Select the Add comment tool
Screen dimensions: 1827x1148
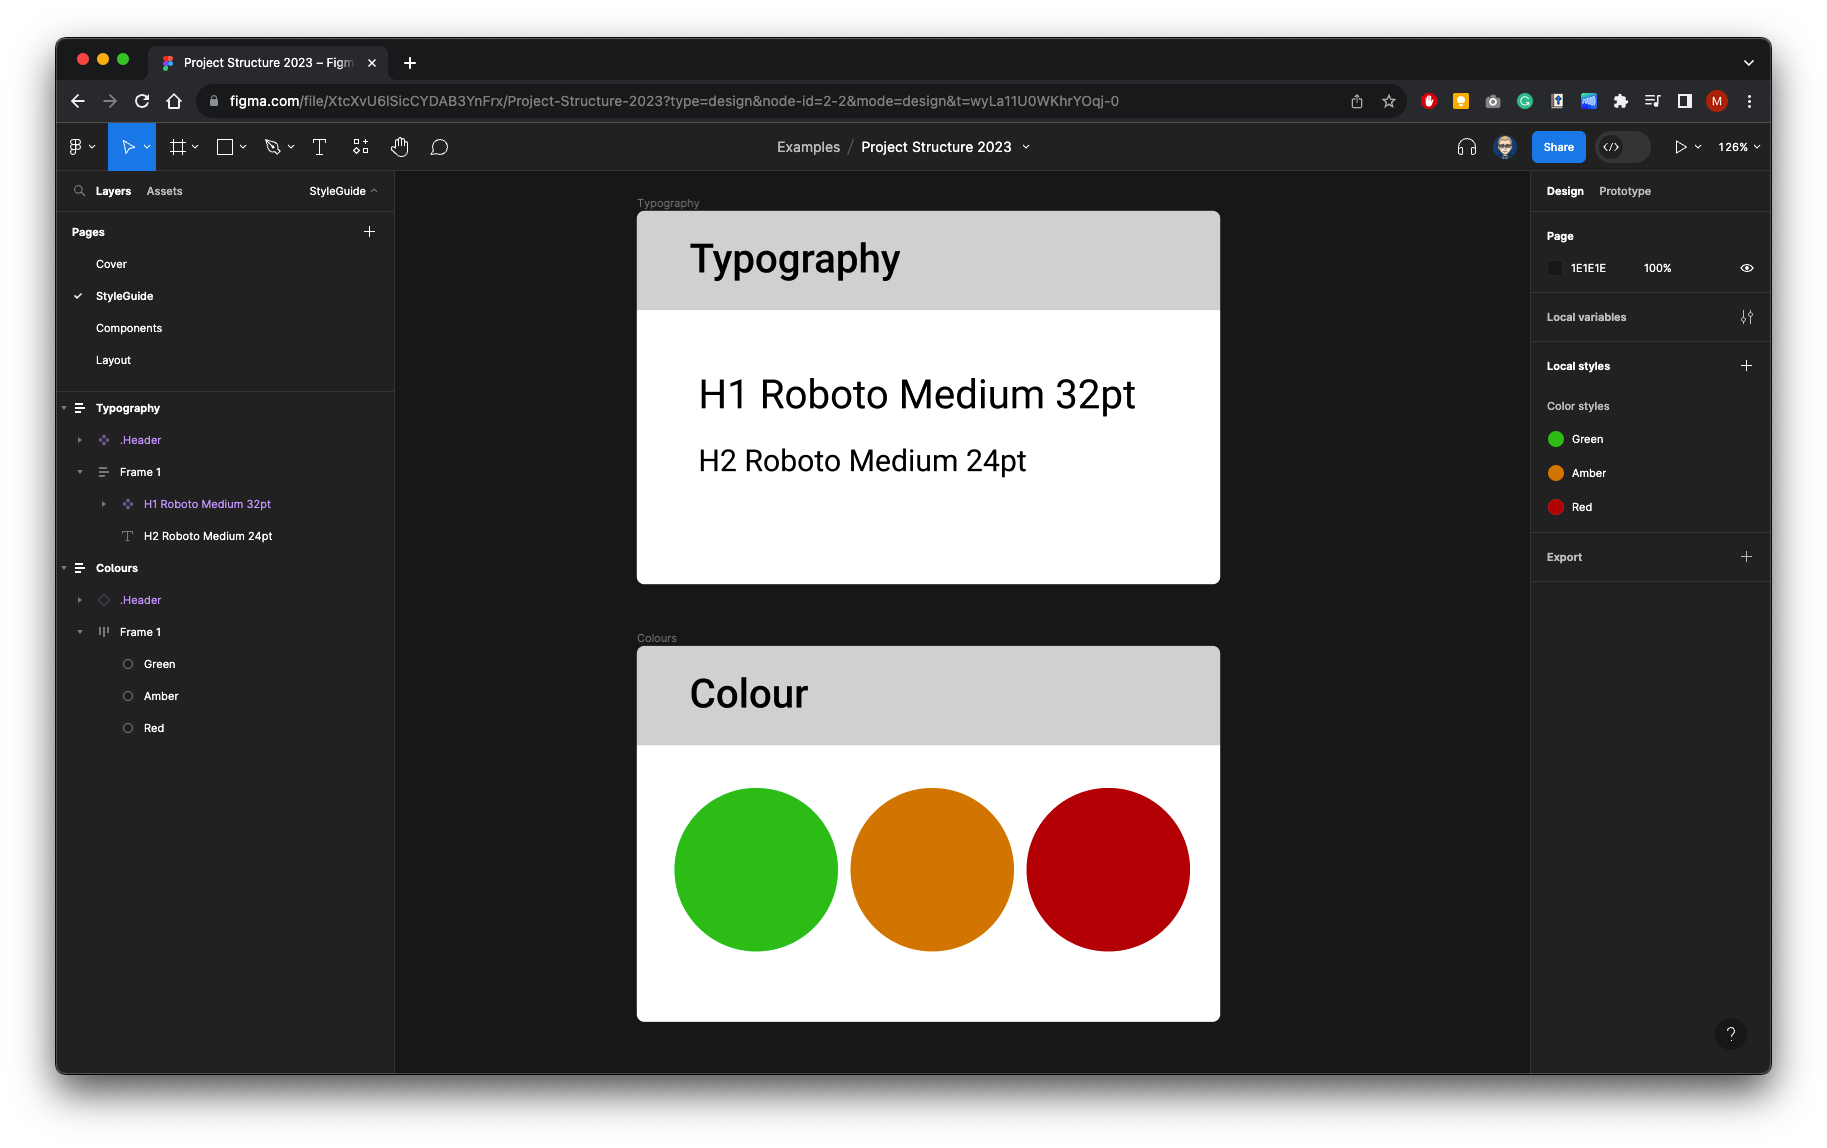pos(439,147)
